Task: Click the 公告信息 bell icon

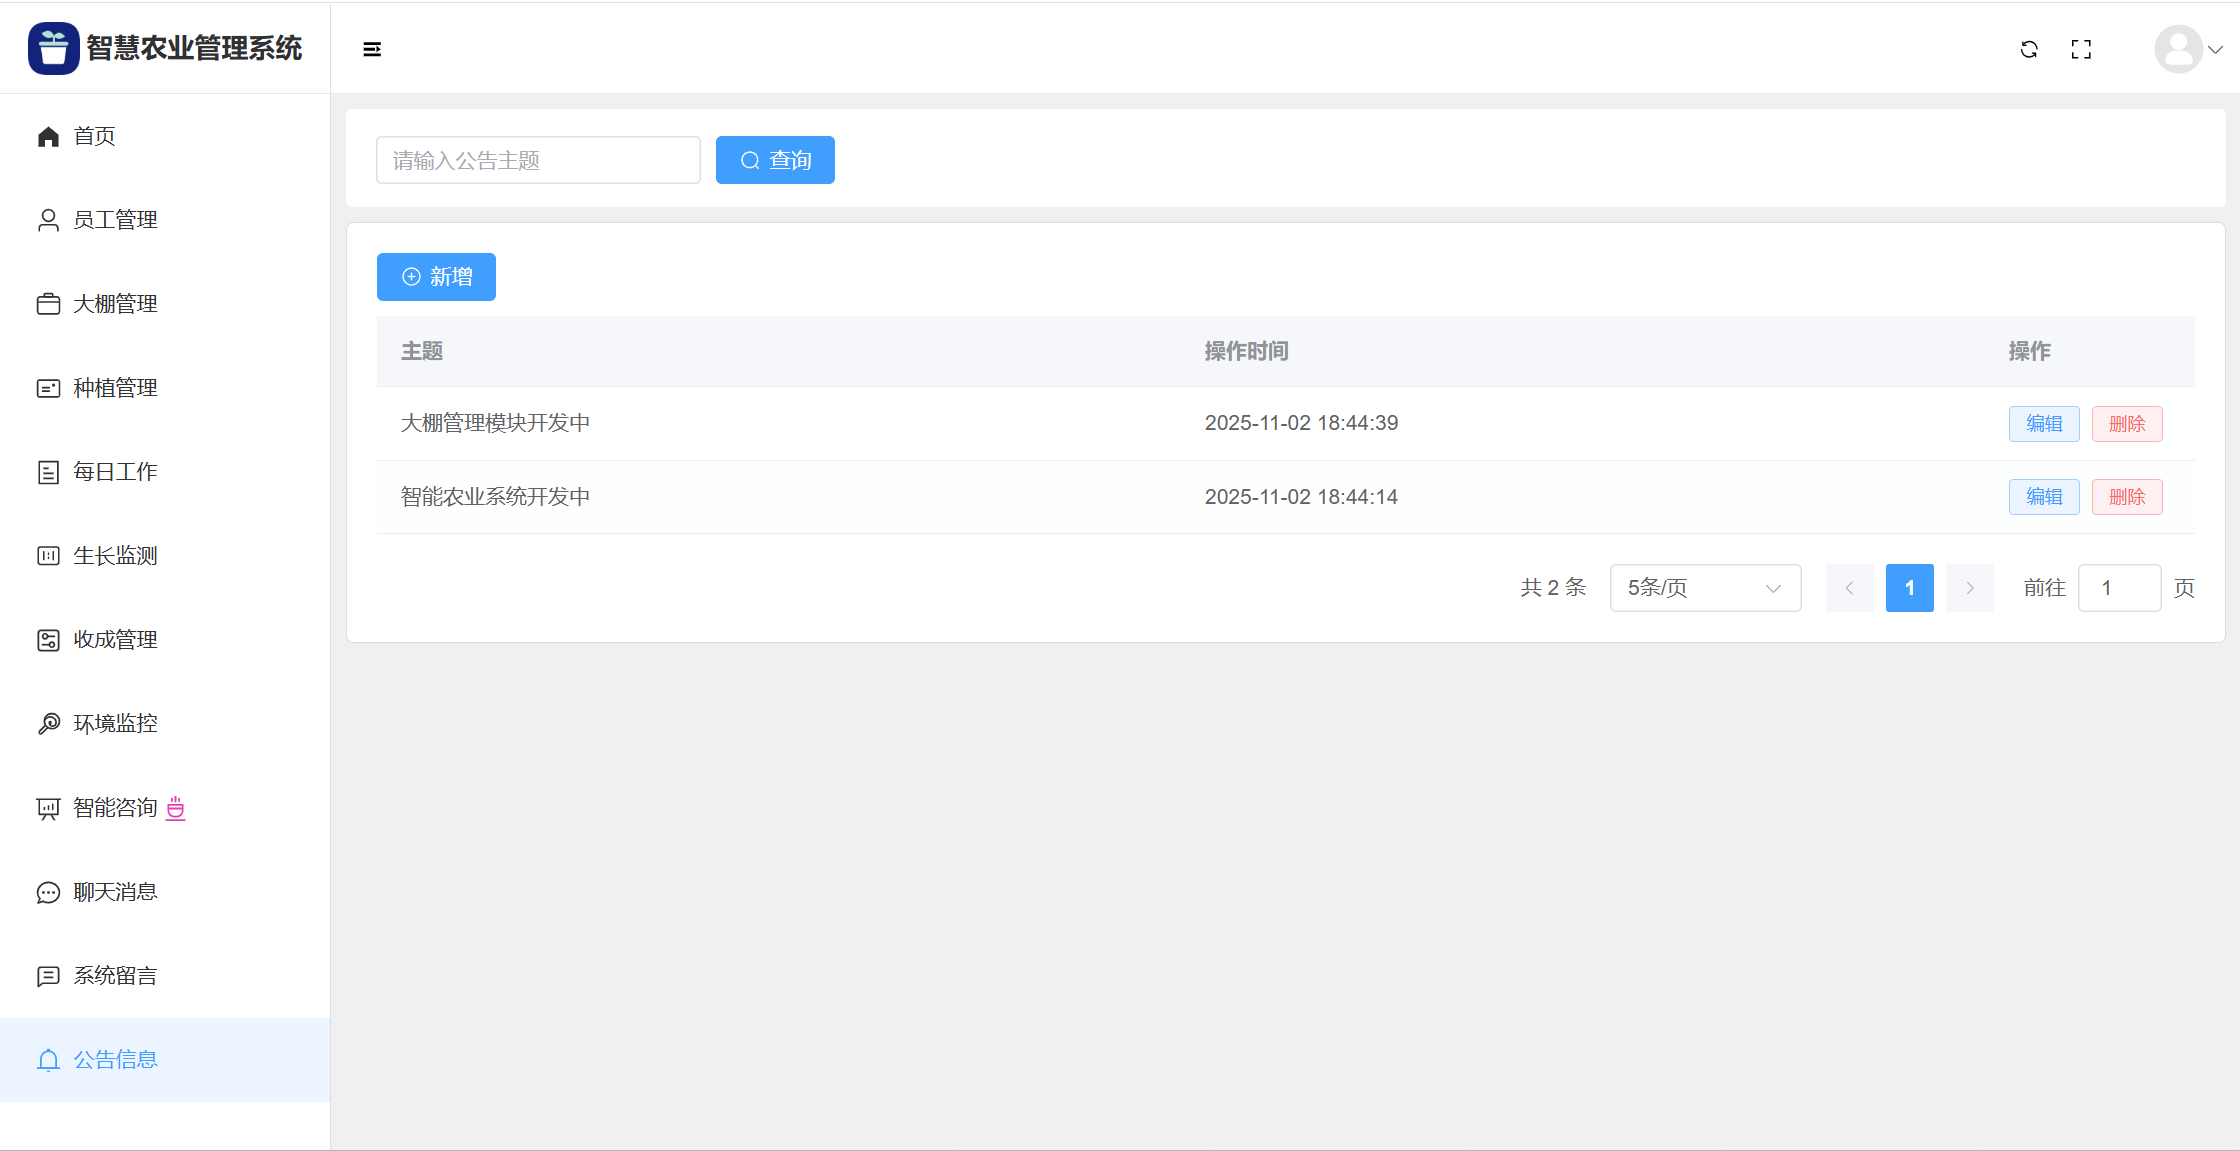Action: [48, 1060]
